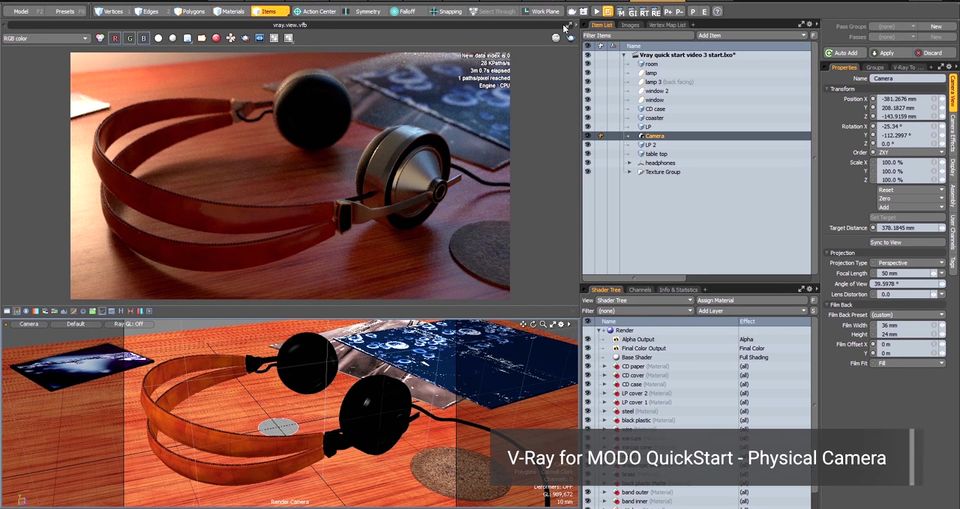The image size is (960, 509).
Task: Select the Edges selection mode
Action: point(150,11)
